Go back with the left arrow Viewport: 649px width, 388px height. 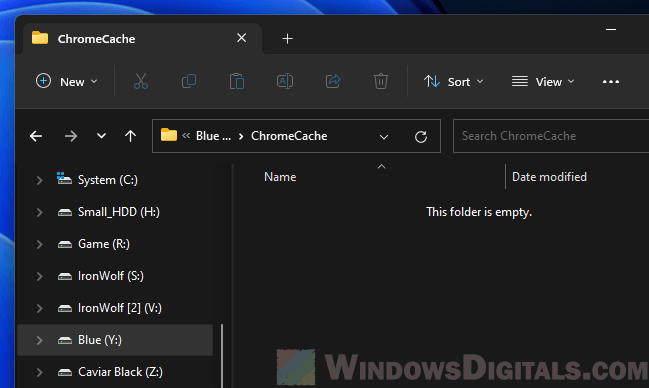[x=36, y=136]
